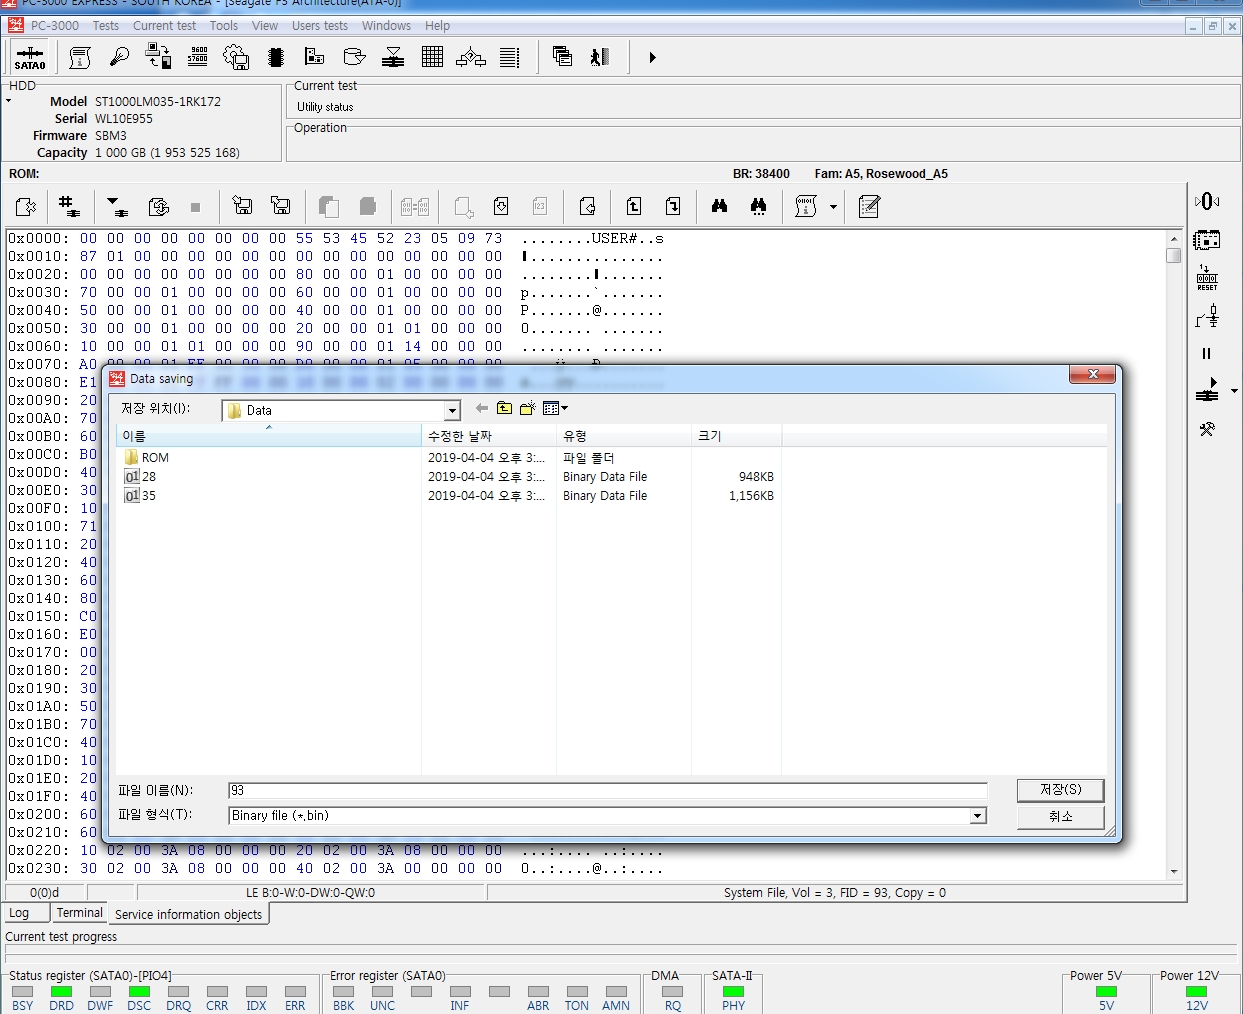Open the view menu dropdown in save dialog
This screenshot has height=1014, width=1243.
(555, 408)
